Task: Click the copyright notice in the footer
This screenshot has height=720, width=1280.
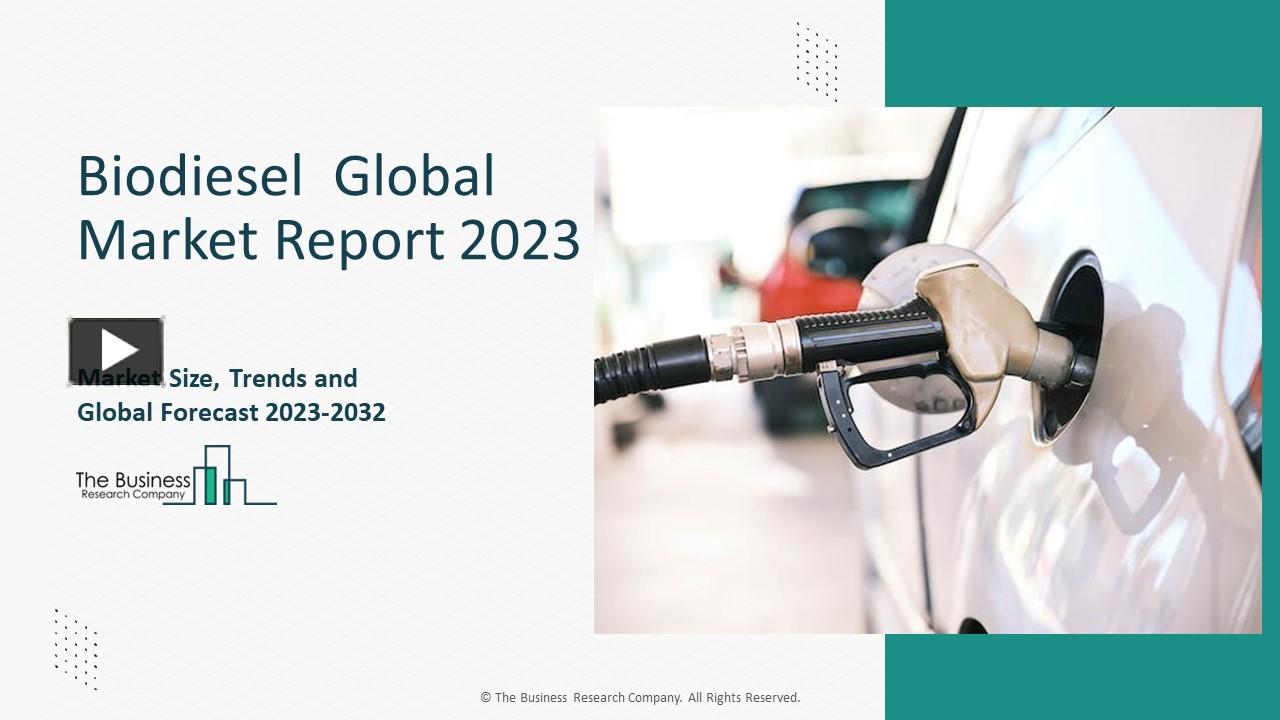Action: (640, 697)
